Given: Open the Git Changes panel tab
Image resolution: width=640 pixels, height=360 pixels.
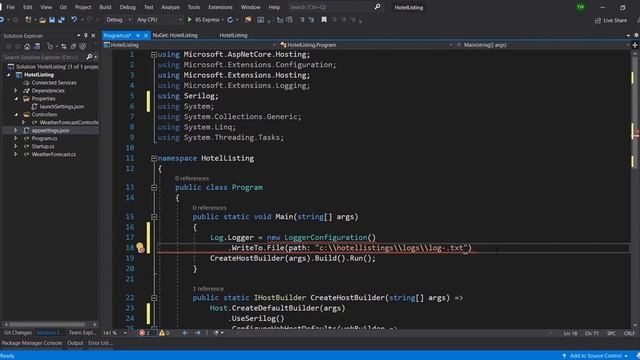Looking at the screenshot, I should (18, 333).
